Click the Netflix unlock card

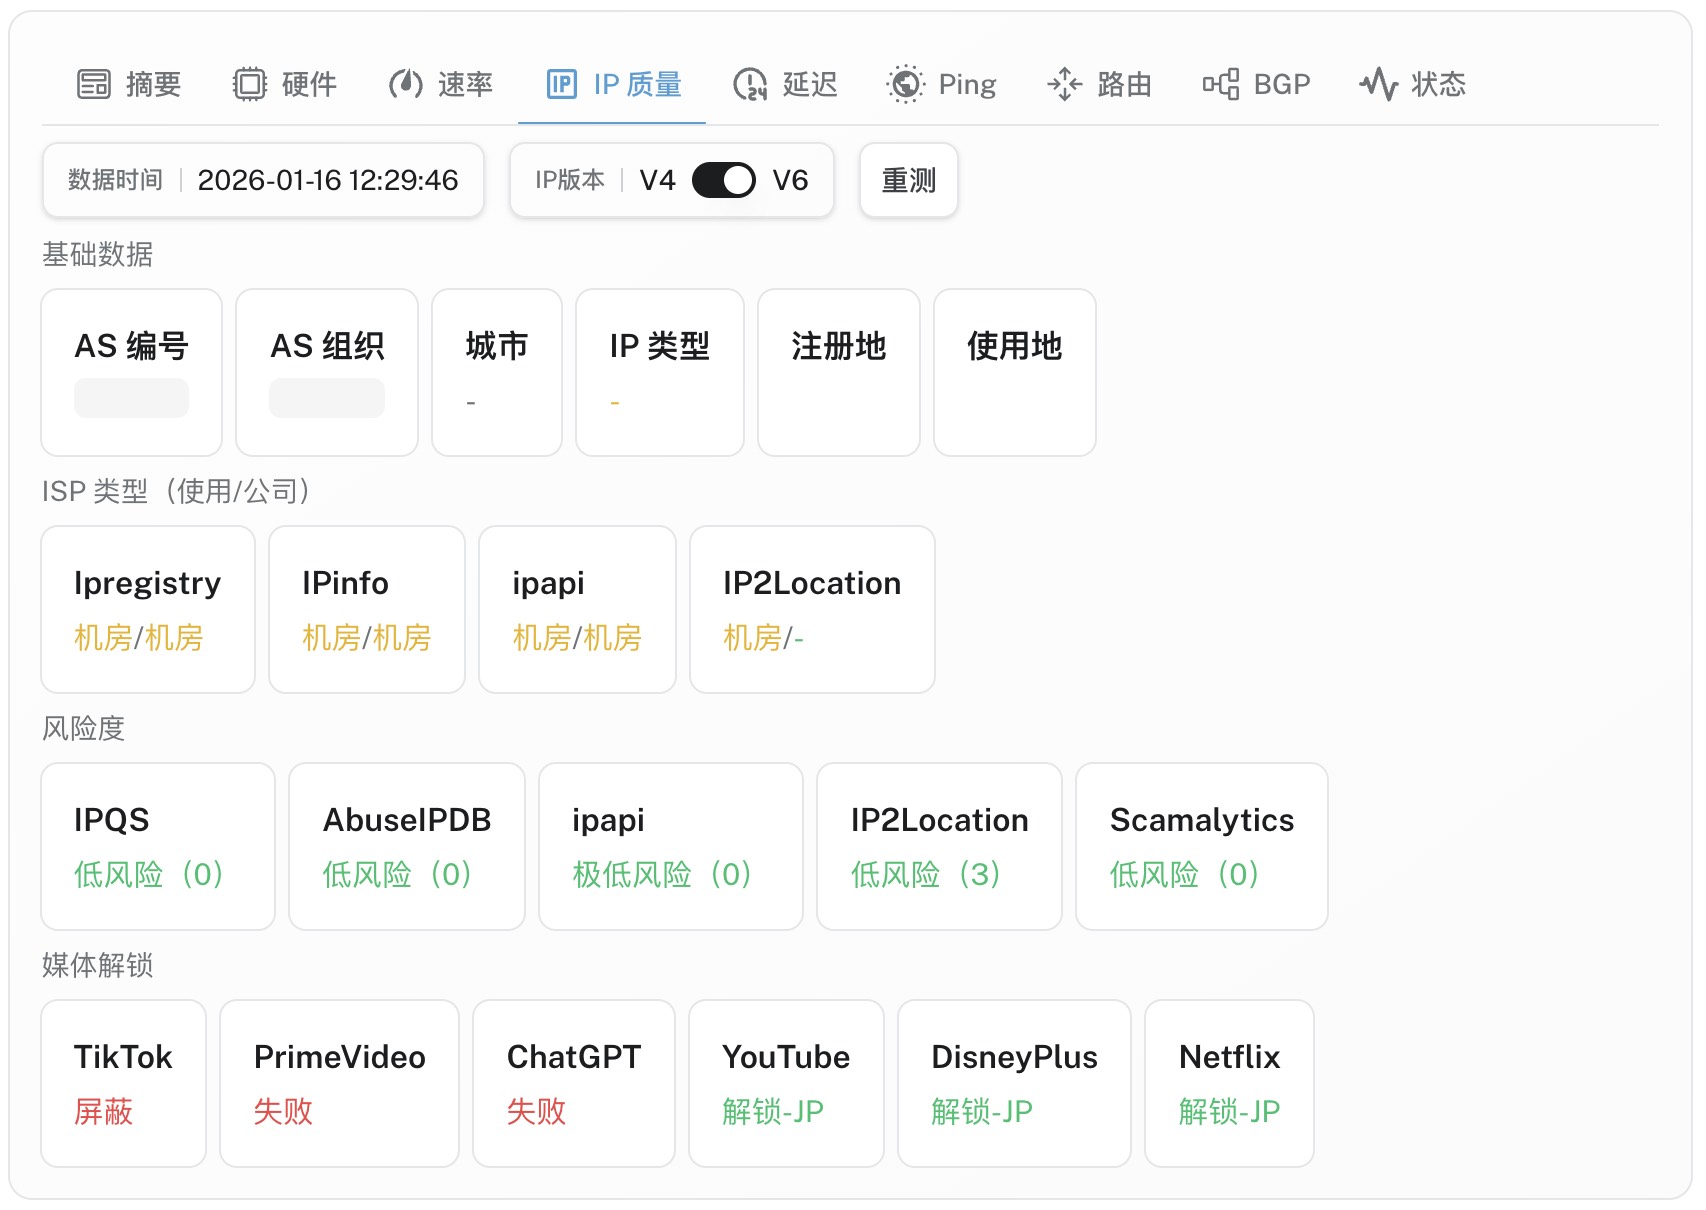pos(1229,1083)
